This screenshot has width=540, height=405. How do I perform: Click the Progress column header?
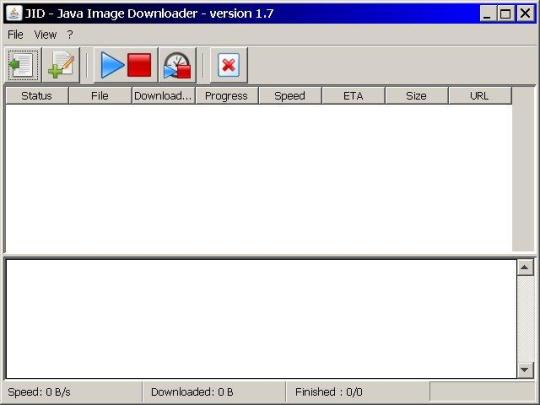tap(227, 96)
